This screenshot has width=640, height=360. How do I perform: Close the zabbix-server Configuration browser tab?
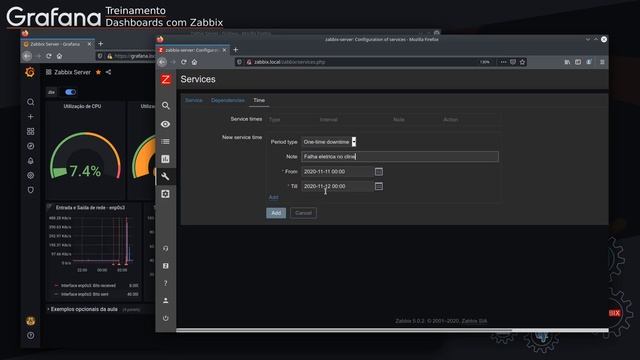click(x=224, y=50)
